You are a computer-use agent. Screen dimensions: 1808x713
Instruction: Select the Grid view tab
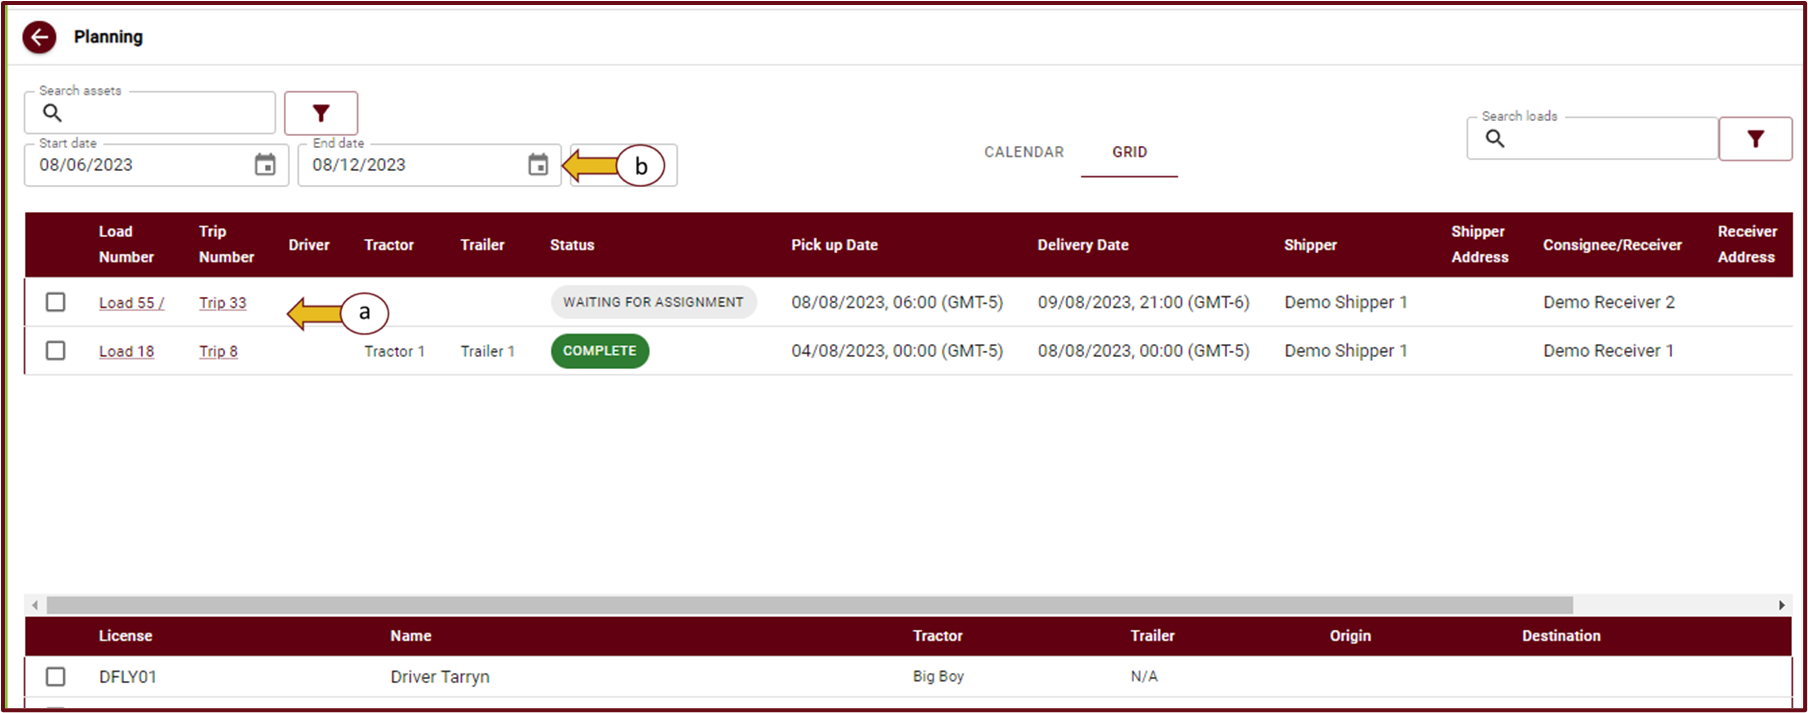click(x=1129, y=152)
